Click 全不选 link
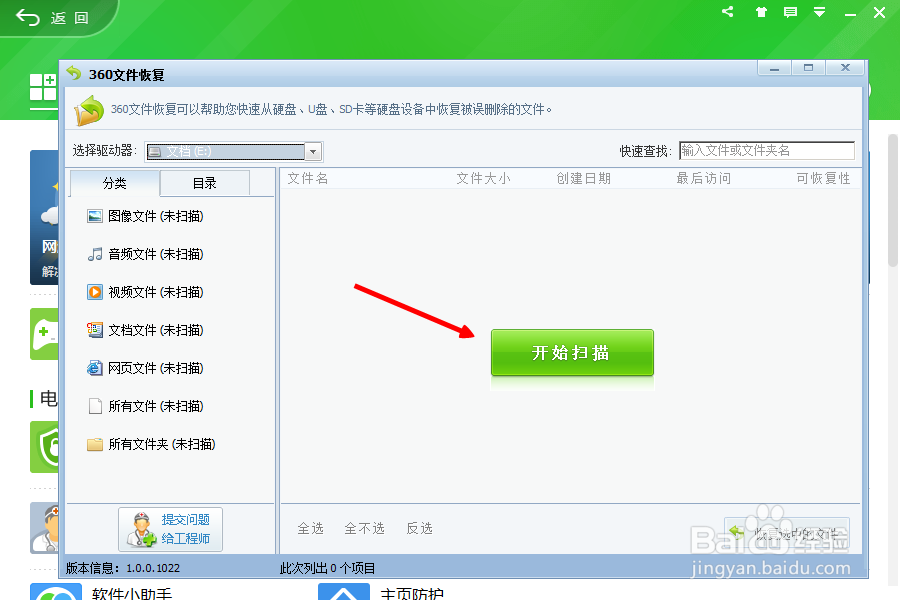This screenshot has height=600, width=900. [364, 528]
